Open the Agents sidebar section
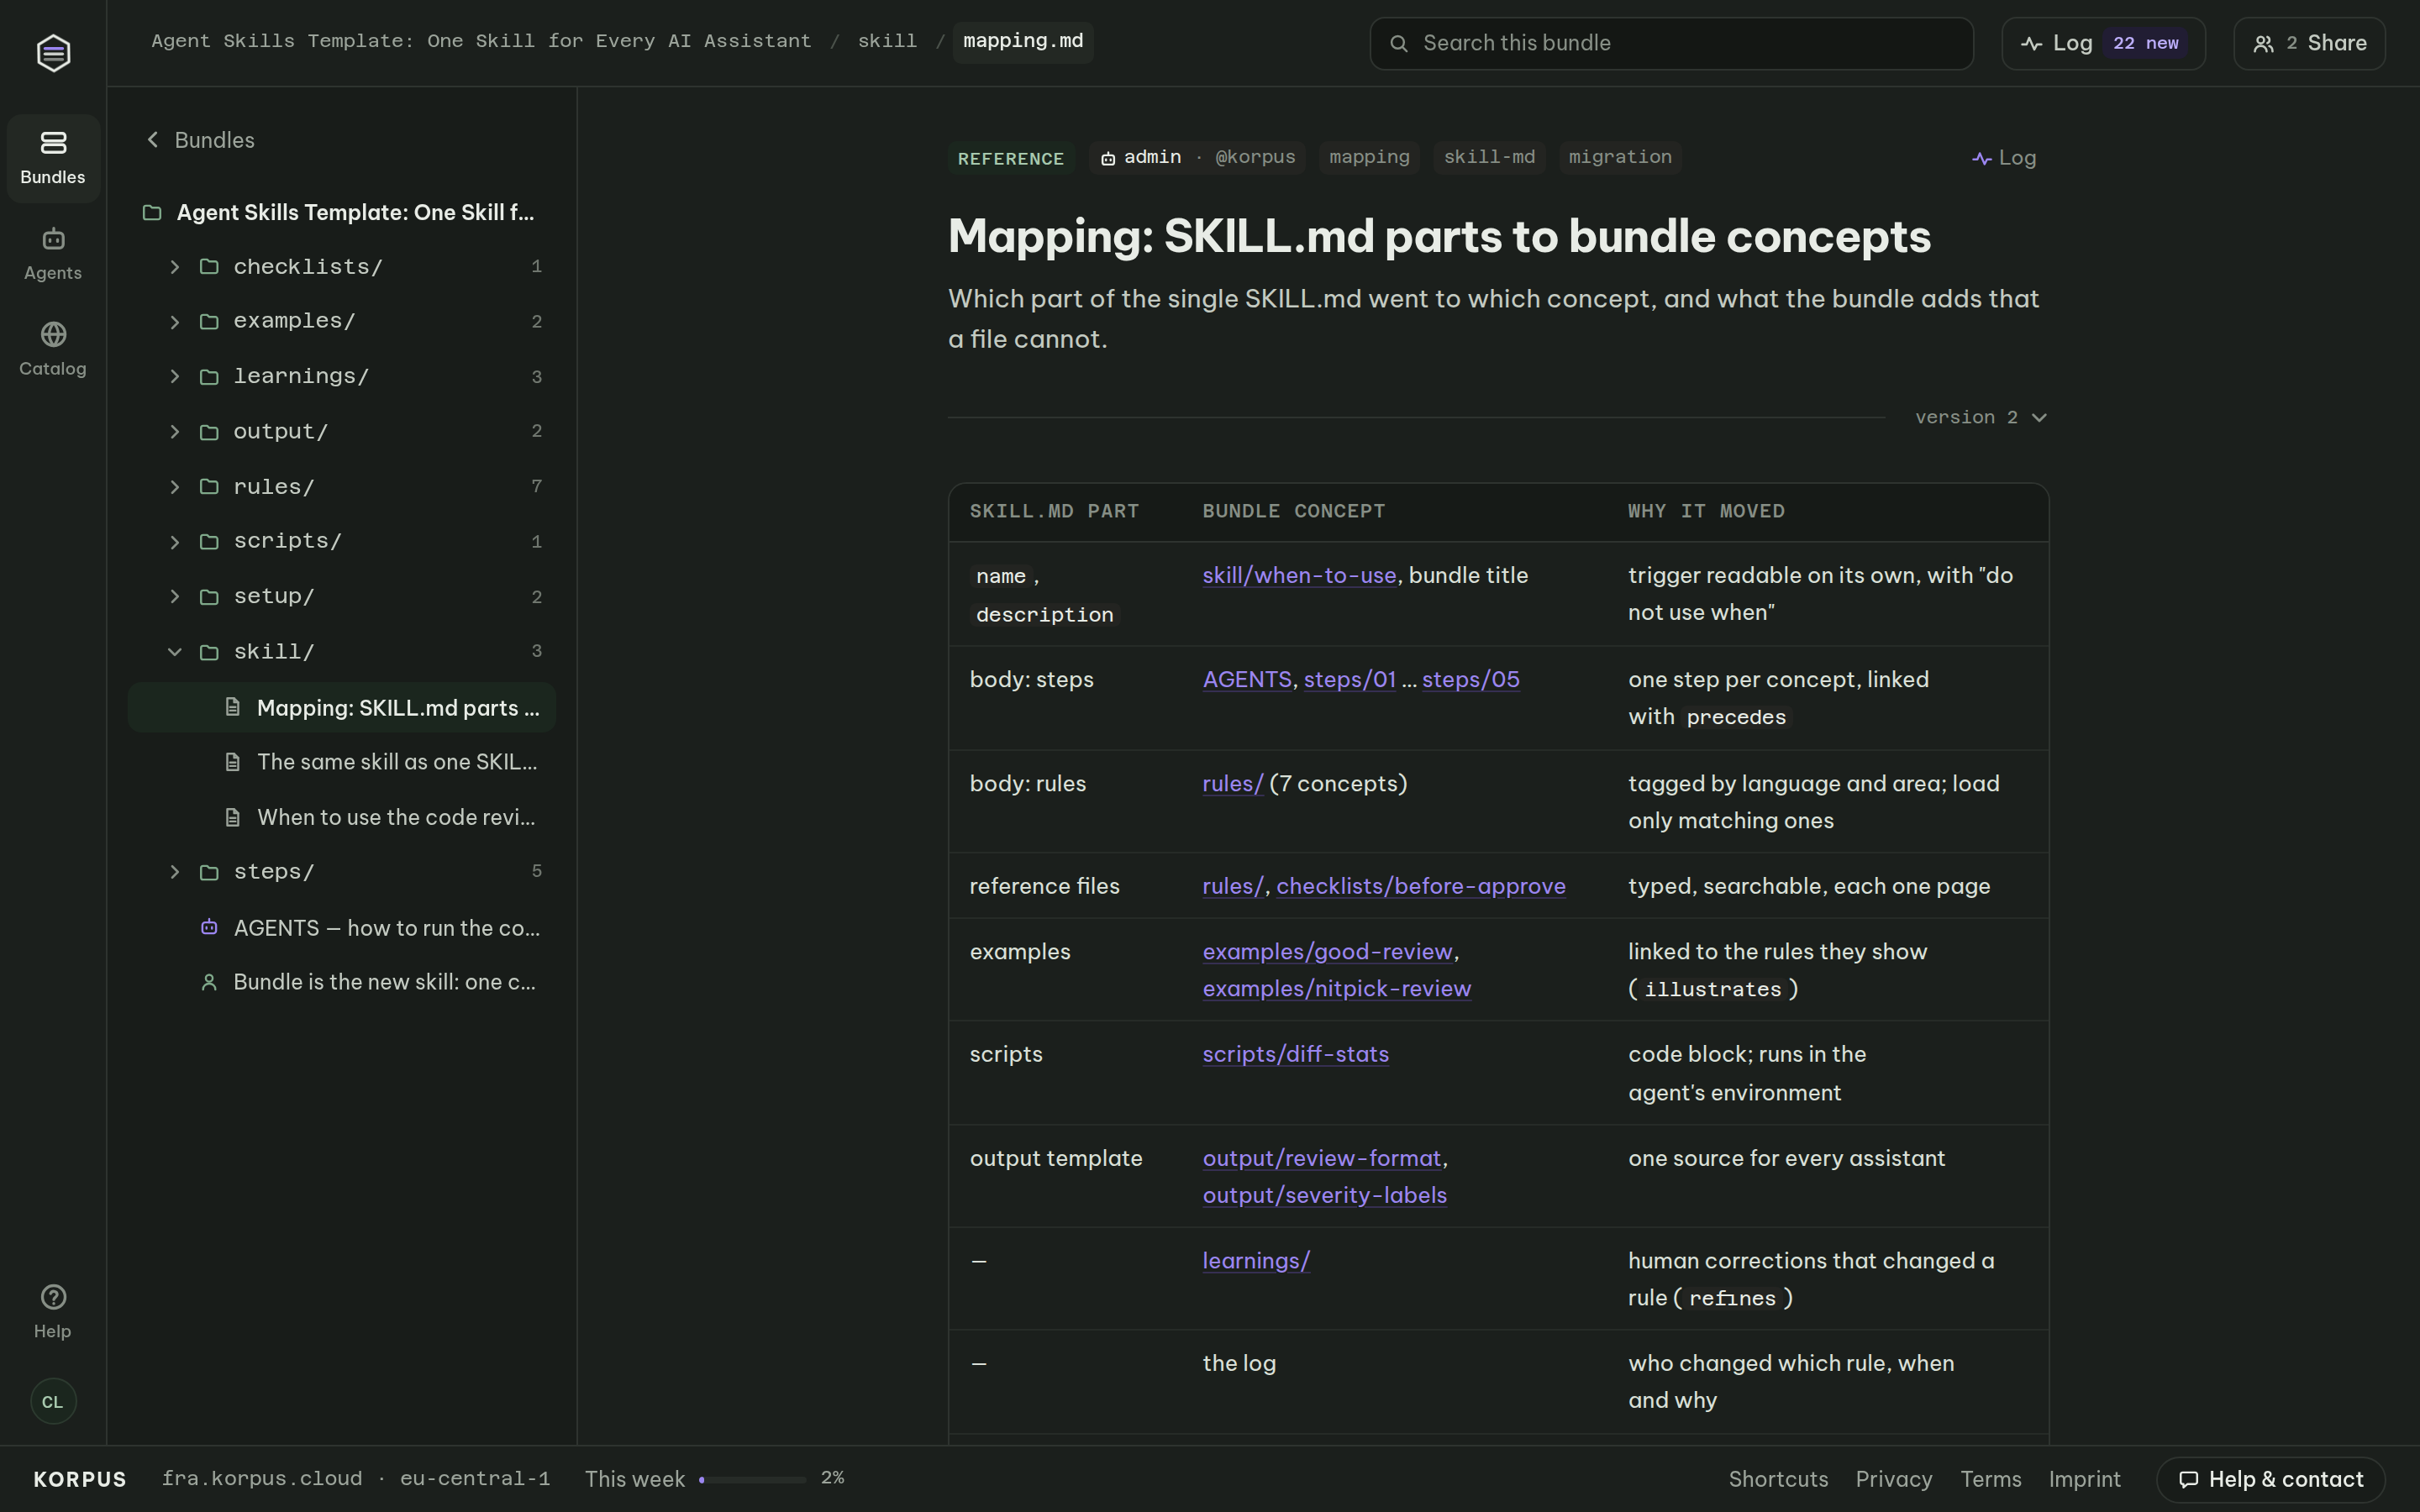 (x=53, y=254)
